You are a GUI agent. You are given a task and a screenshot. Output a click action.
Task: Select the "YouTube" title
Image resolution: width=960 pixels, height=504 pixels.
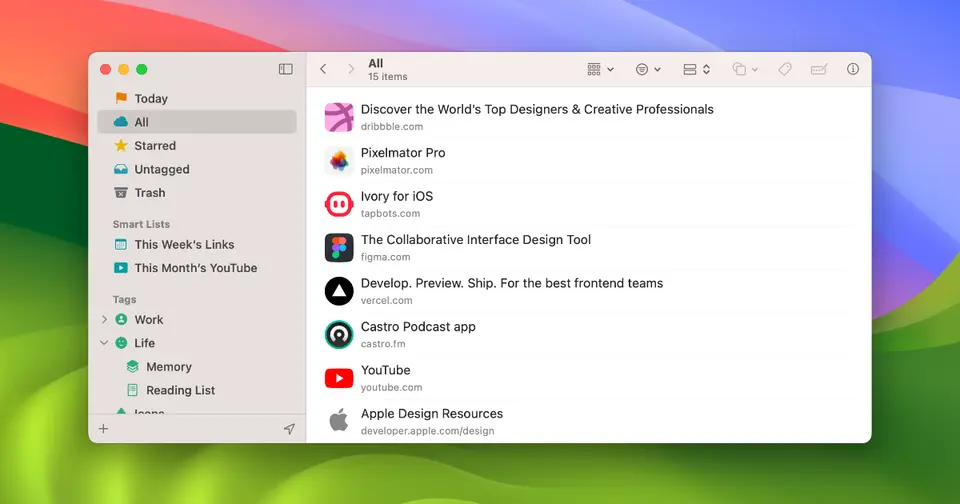pyautogui.click(x=386, y=370)
